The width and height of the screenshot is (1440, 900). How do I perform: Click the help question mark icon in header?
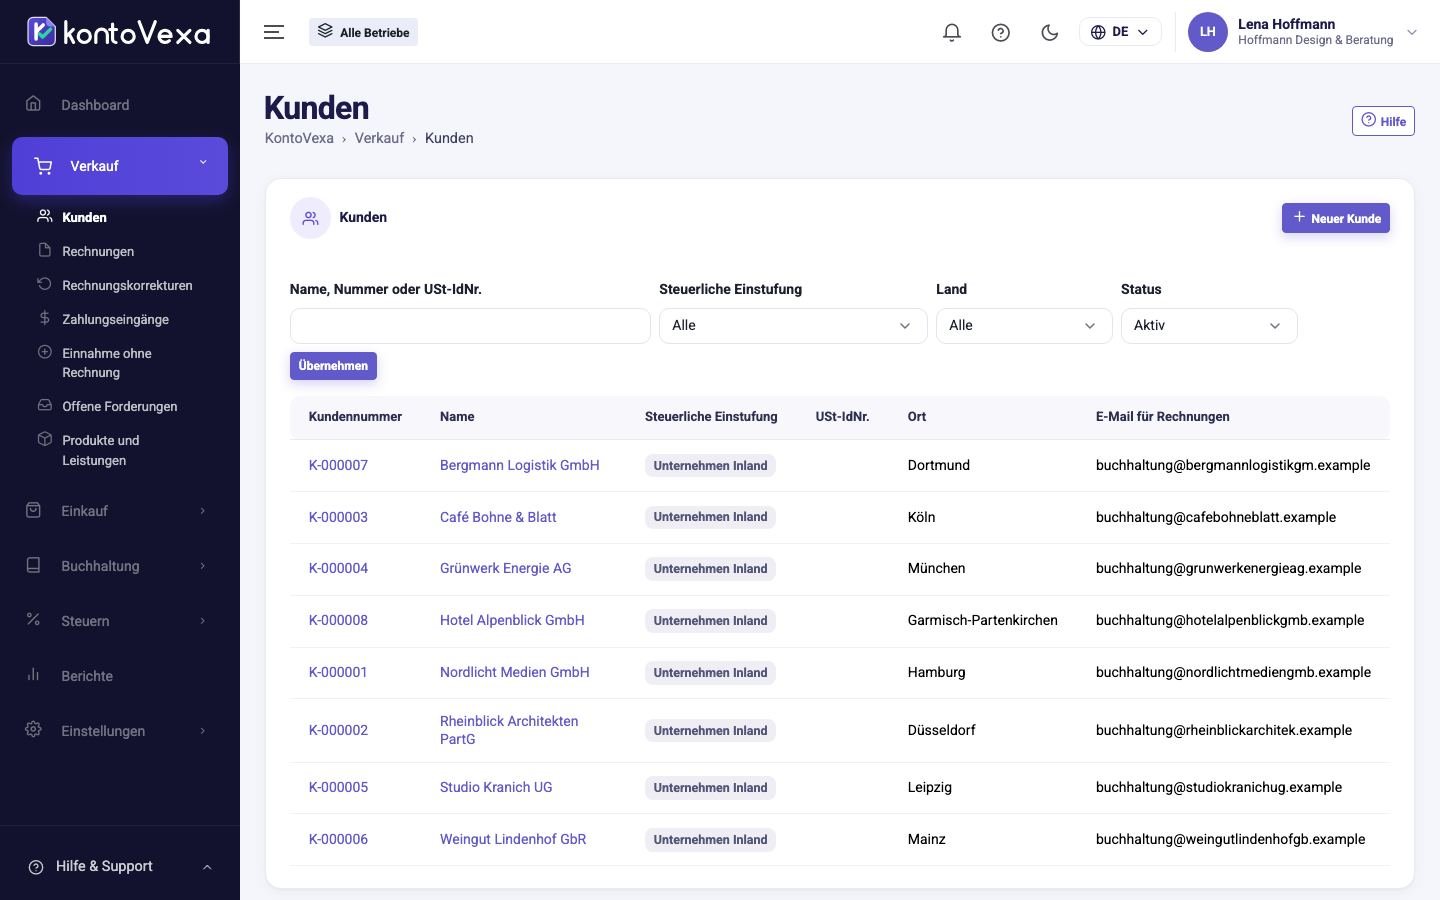coord(1001,32)
